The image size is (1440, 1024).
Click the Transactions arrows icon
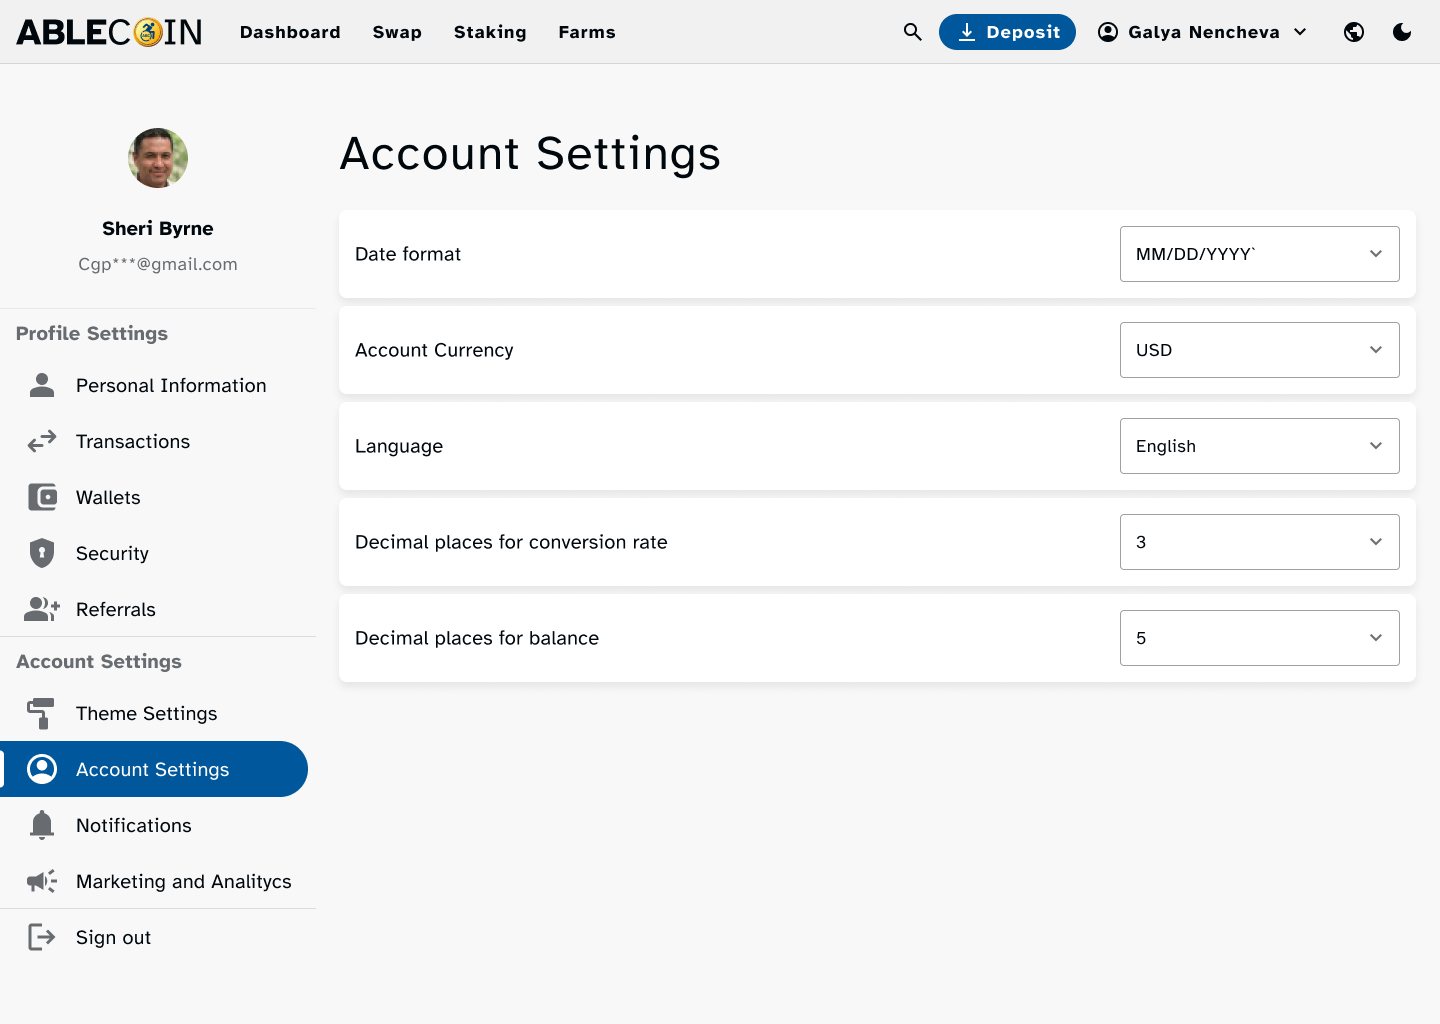42,441
